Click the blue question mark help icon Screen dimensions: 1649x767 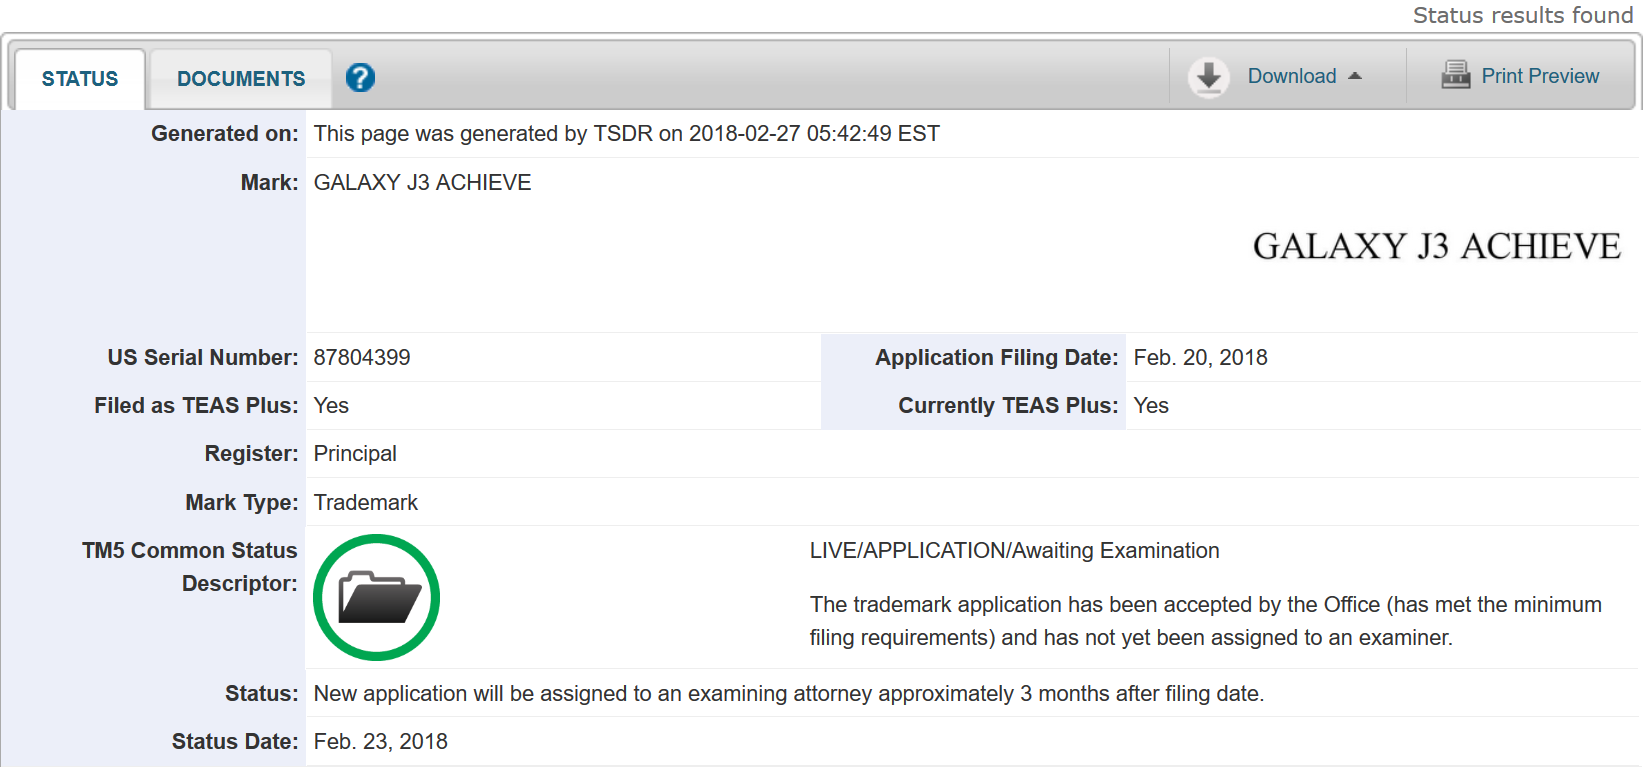[x=360, y=78]
